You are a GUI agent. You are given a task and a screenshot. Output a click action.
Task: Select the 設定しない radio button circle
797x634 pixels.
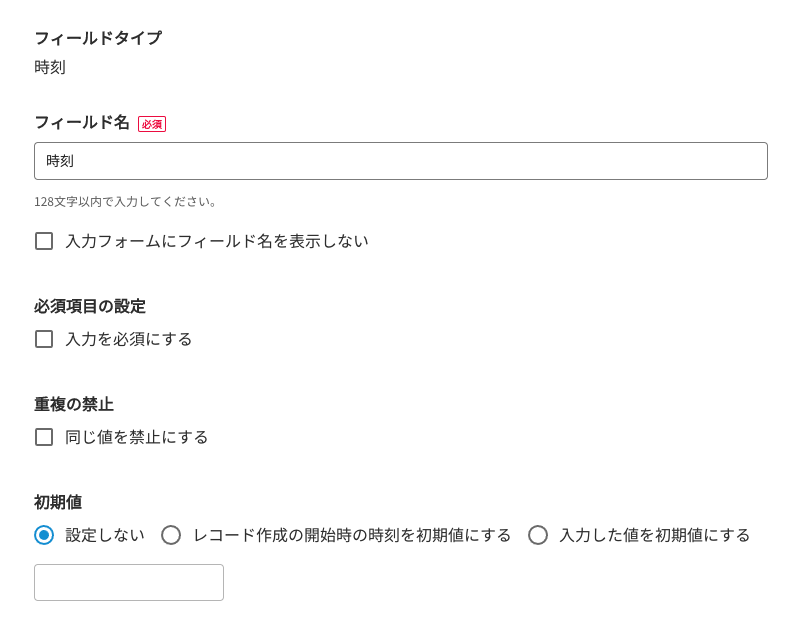[x=44, y=535]
